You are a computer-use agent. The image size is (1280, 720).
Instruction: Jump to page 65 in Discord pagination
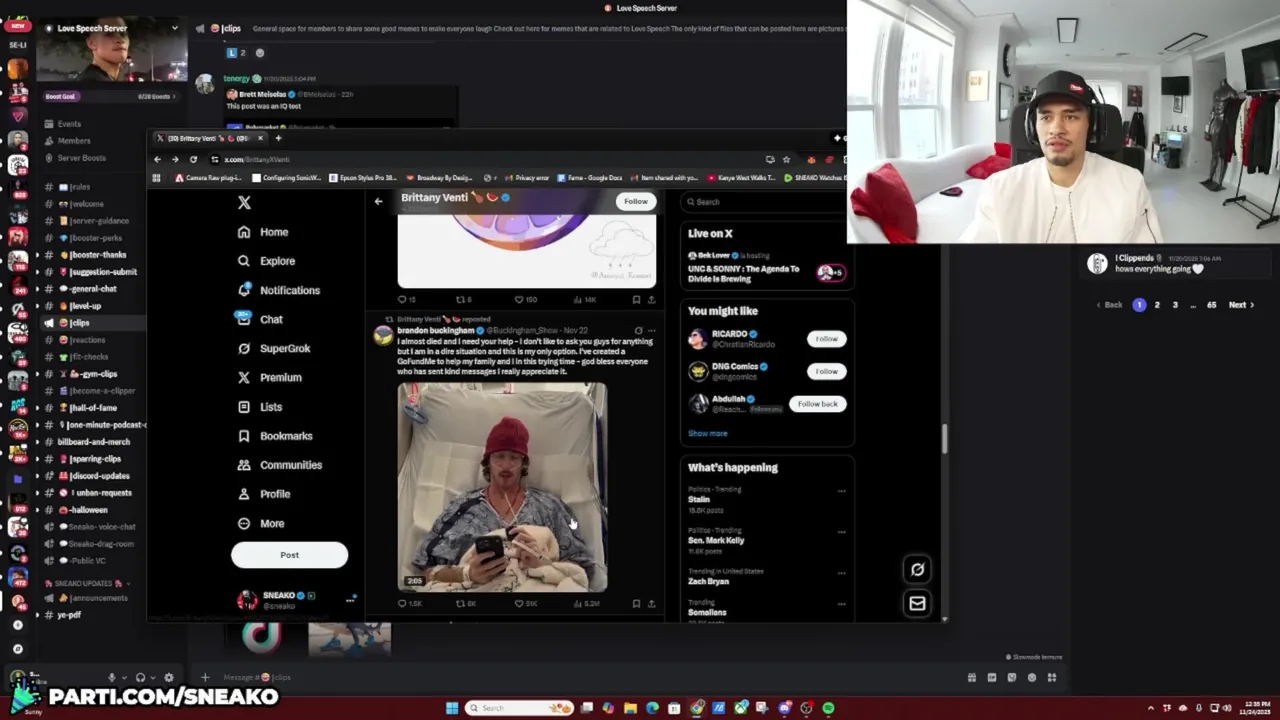pyautogui.click(x=1211, y=305)
